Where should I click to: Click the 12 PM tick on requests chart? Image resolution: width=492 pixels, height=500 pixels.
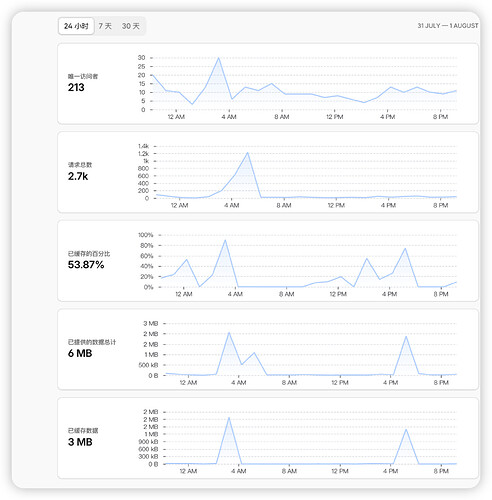click(336, 205)
